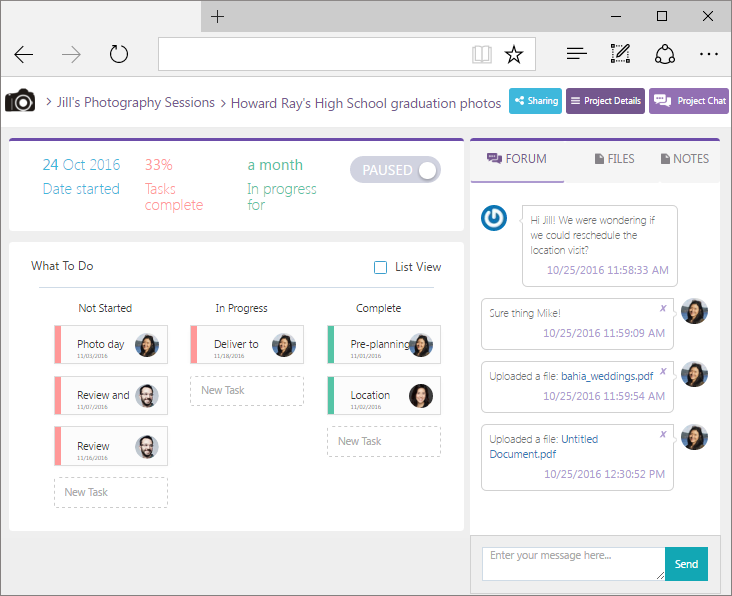Delete the 'Sure thing Mike!' message x

[x=663, y=308]
